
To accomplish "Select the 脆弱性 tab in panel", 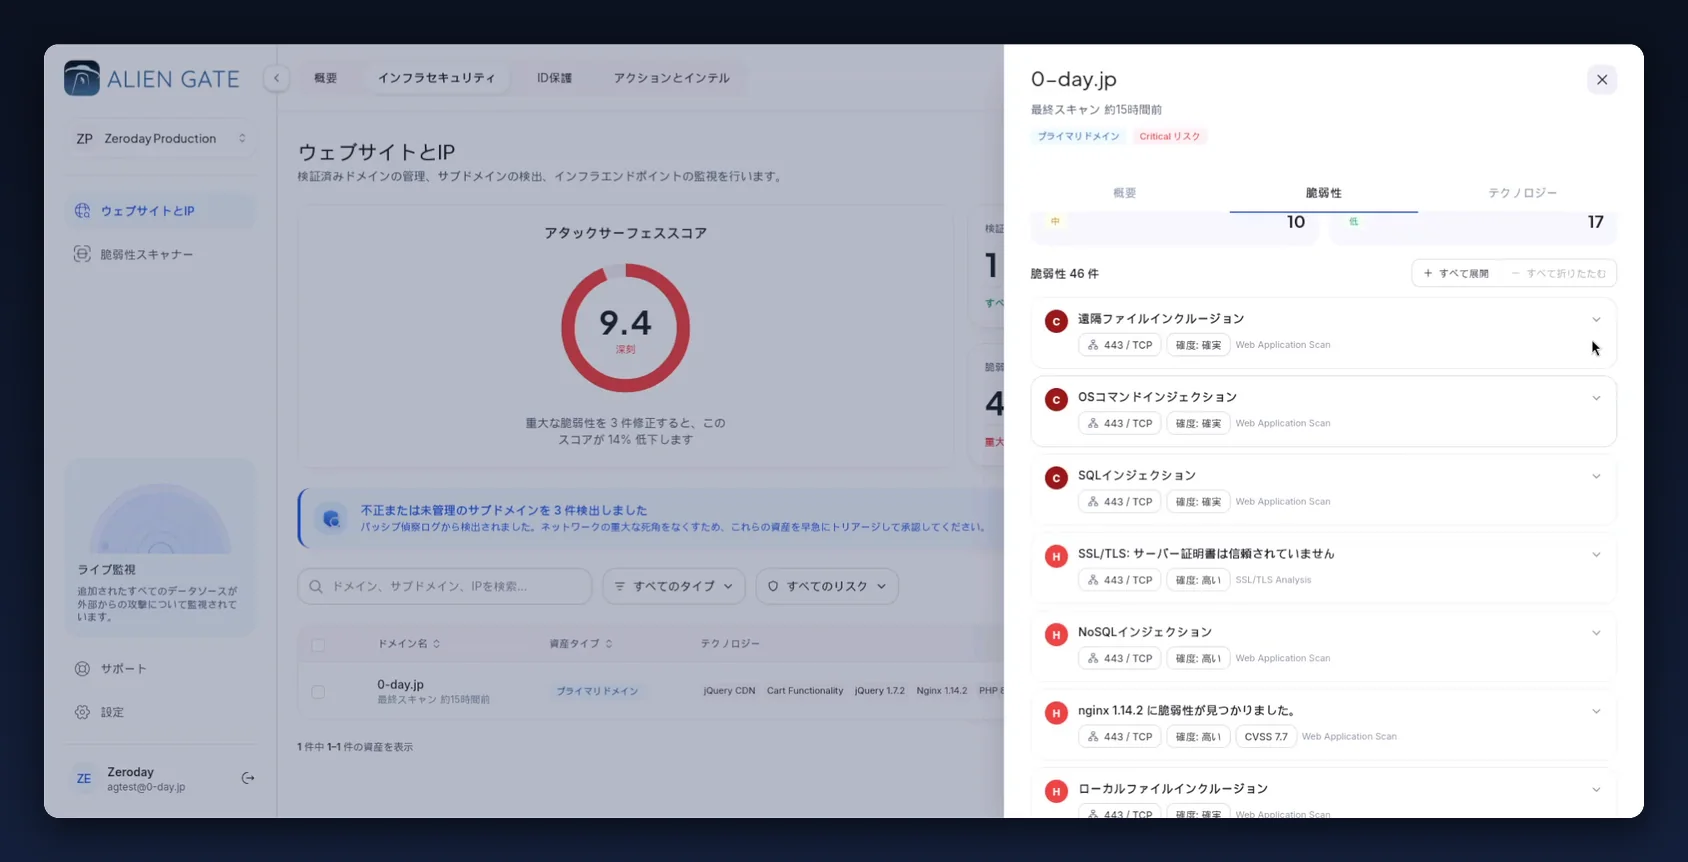I will click(x=1323, y=193).
